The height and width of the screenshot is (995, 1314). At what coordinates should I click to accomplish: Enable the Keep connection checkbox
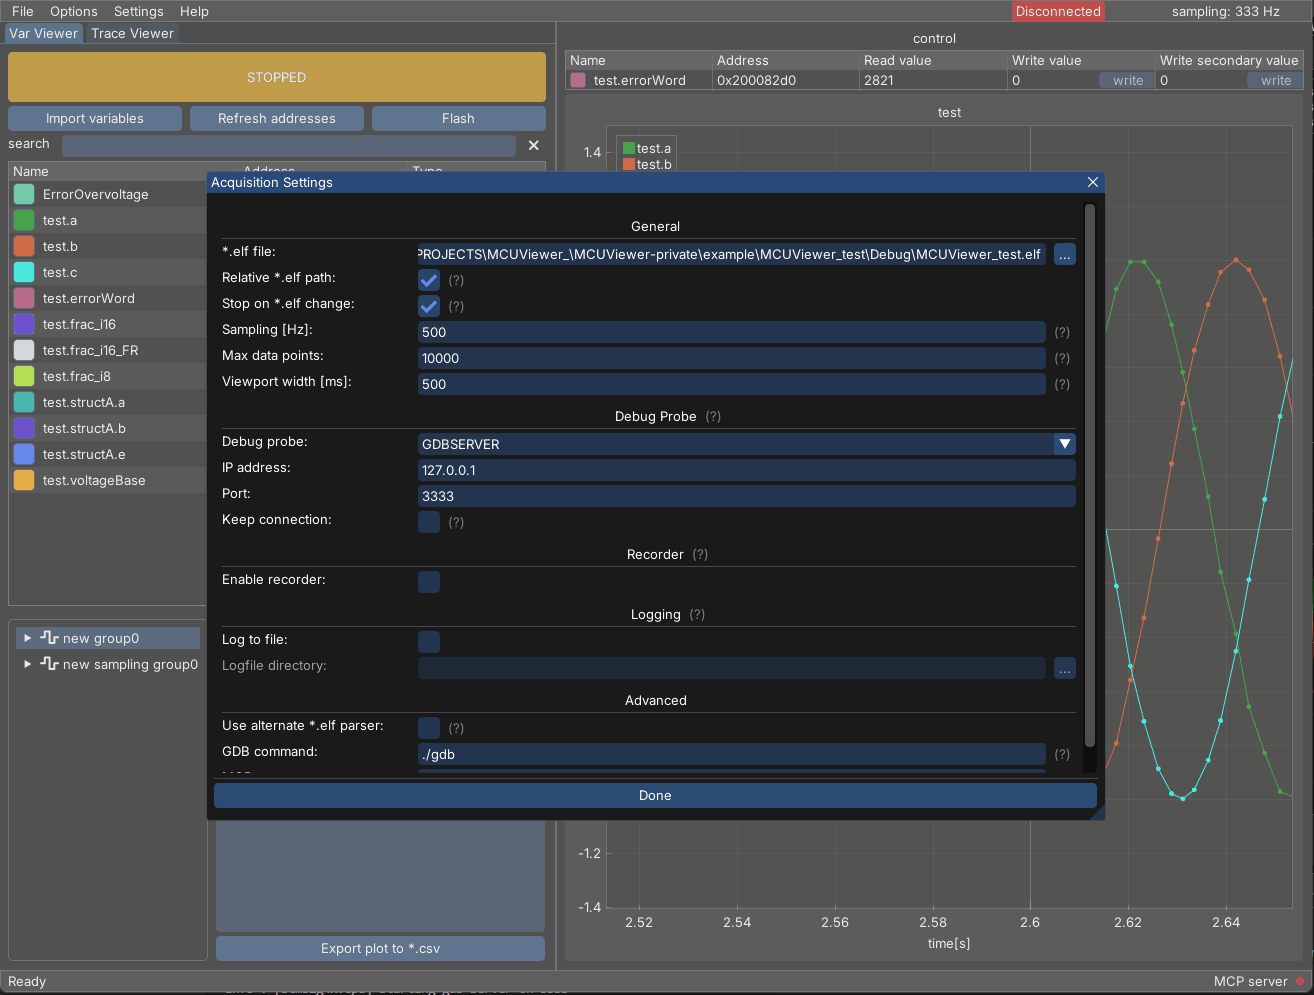(x=429, y=522)
